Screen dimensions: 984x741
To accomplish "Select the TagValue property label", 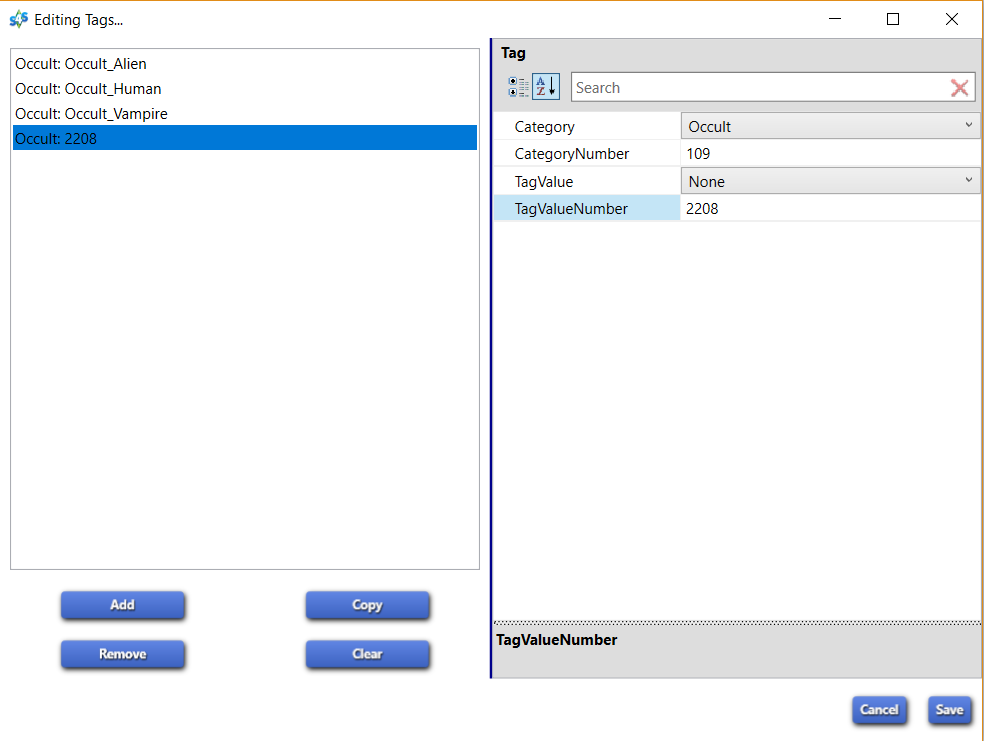I will click(x=587, y=181).
